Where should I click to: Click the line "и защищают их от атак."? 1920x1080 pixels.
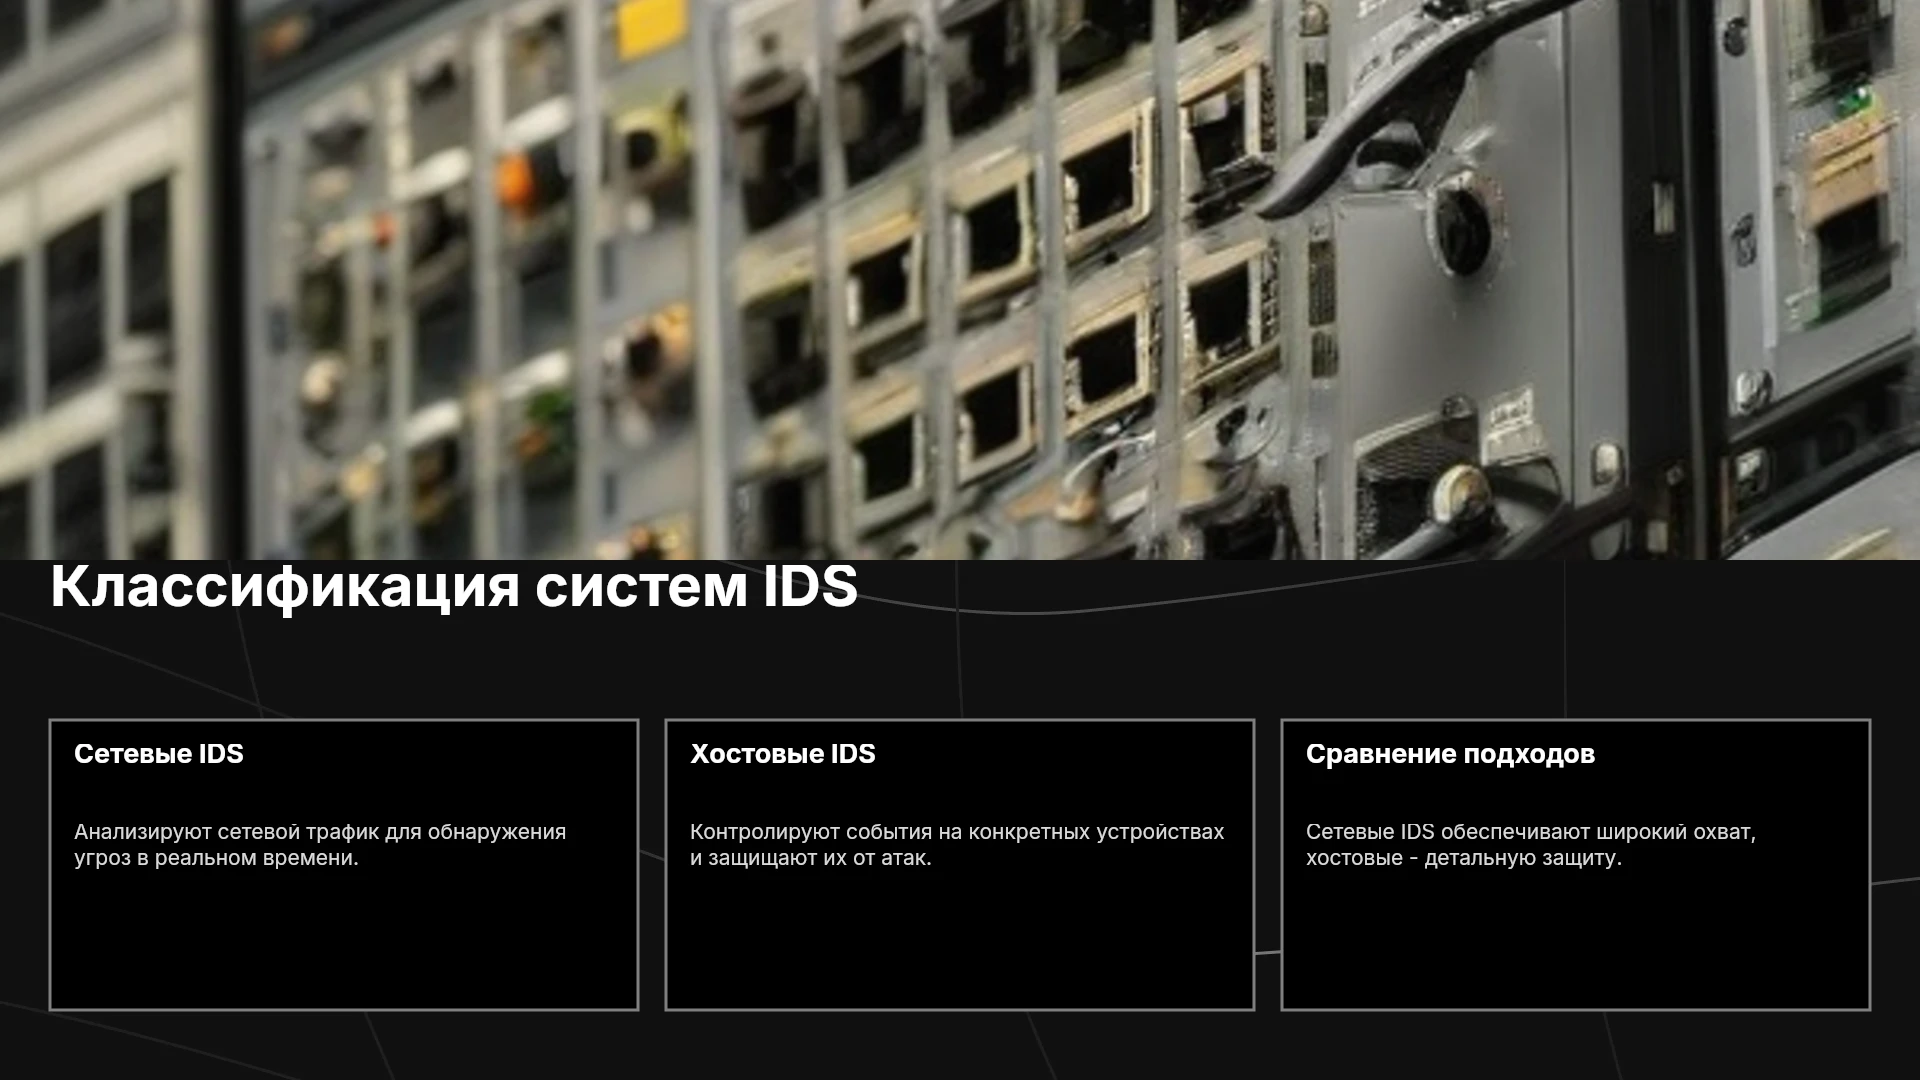point(811,858)
